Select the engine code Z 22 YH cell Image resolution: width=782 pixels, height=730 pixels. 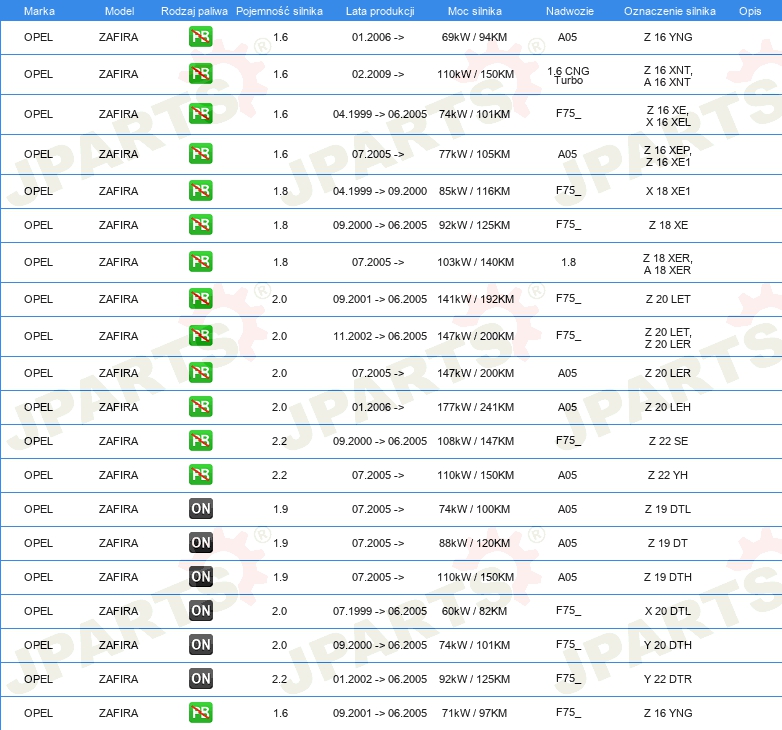click(x=668, y=475)
